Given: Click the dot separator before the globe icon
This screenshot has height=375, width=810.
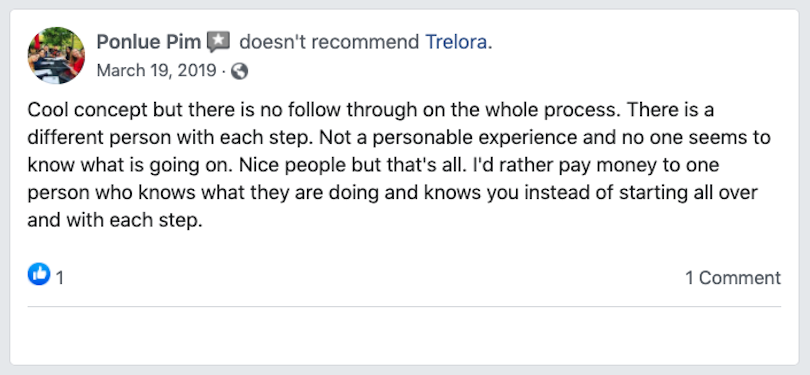Looking at the screenshot, I should click(x=223, y=71).
